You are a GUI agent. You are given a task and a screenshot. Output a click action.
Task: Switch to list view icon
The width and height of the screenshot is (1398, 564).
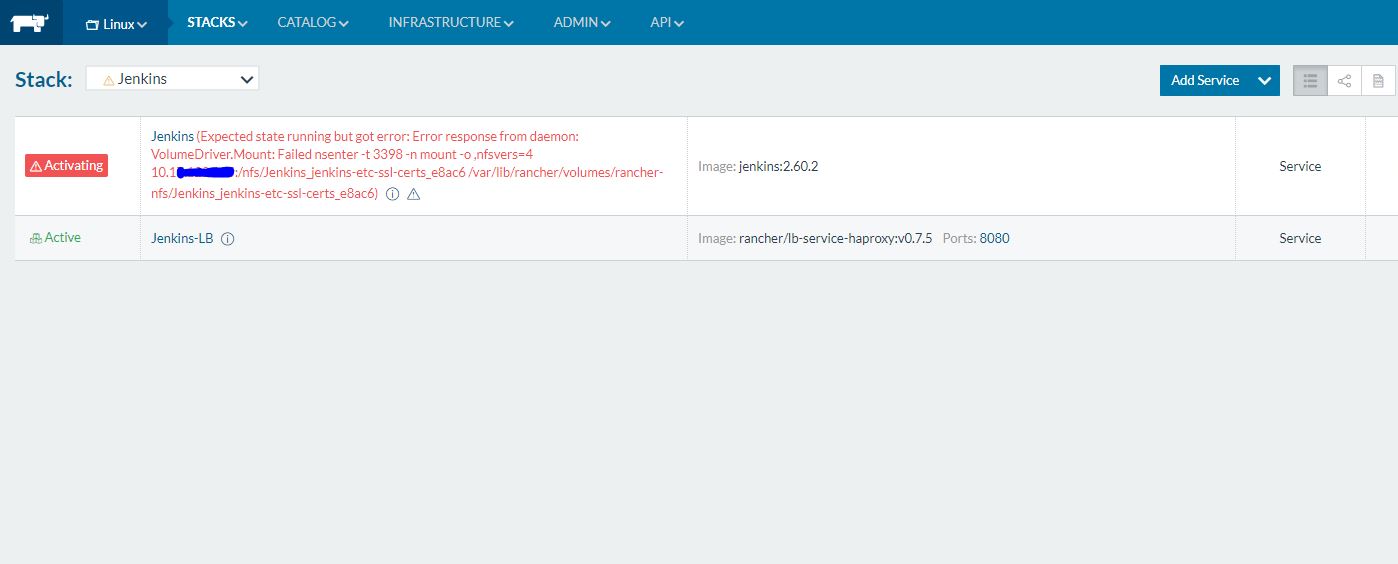point(1310,81)
